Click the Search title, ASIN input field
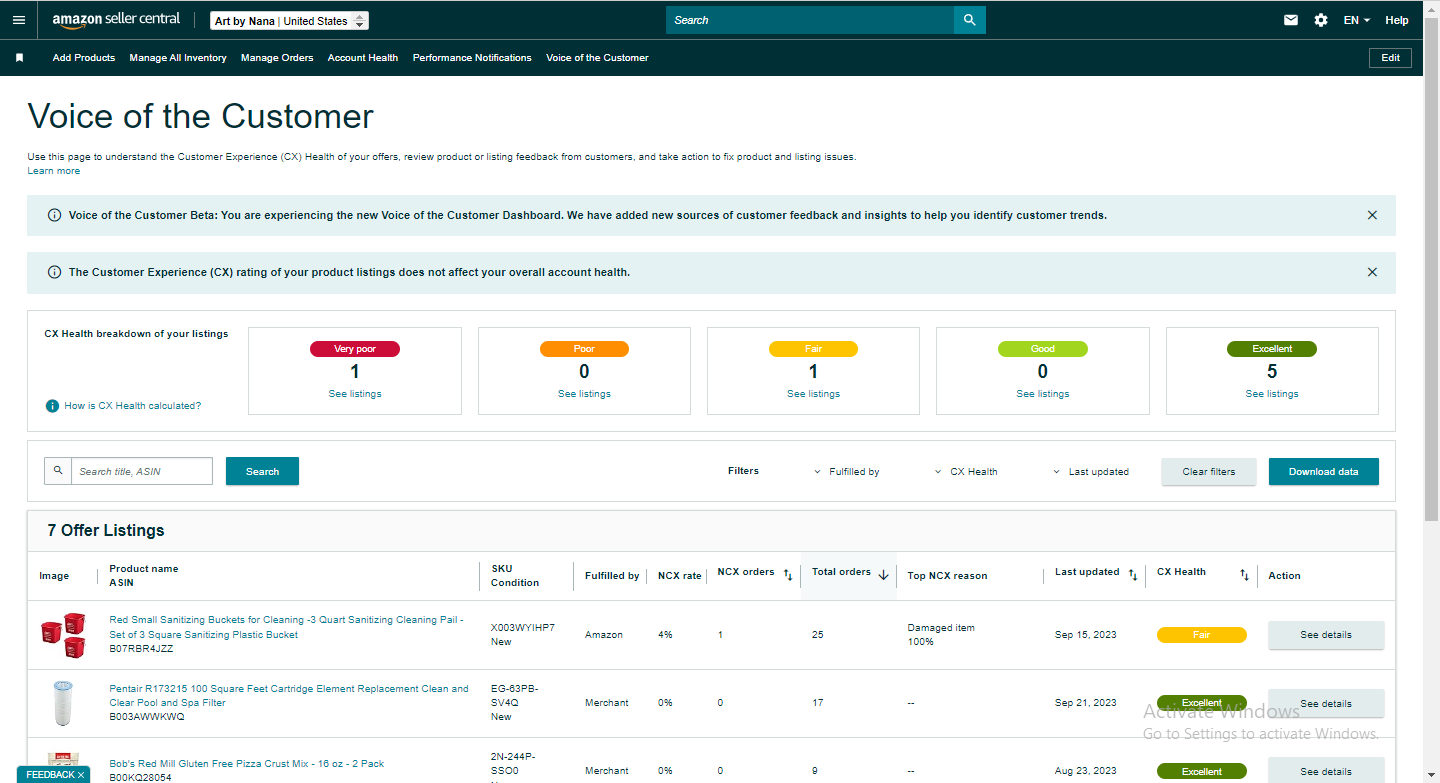Image resolution: width=1440 pixels, height=783 pixels. (142, 471)
